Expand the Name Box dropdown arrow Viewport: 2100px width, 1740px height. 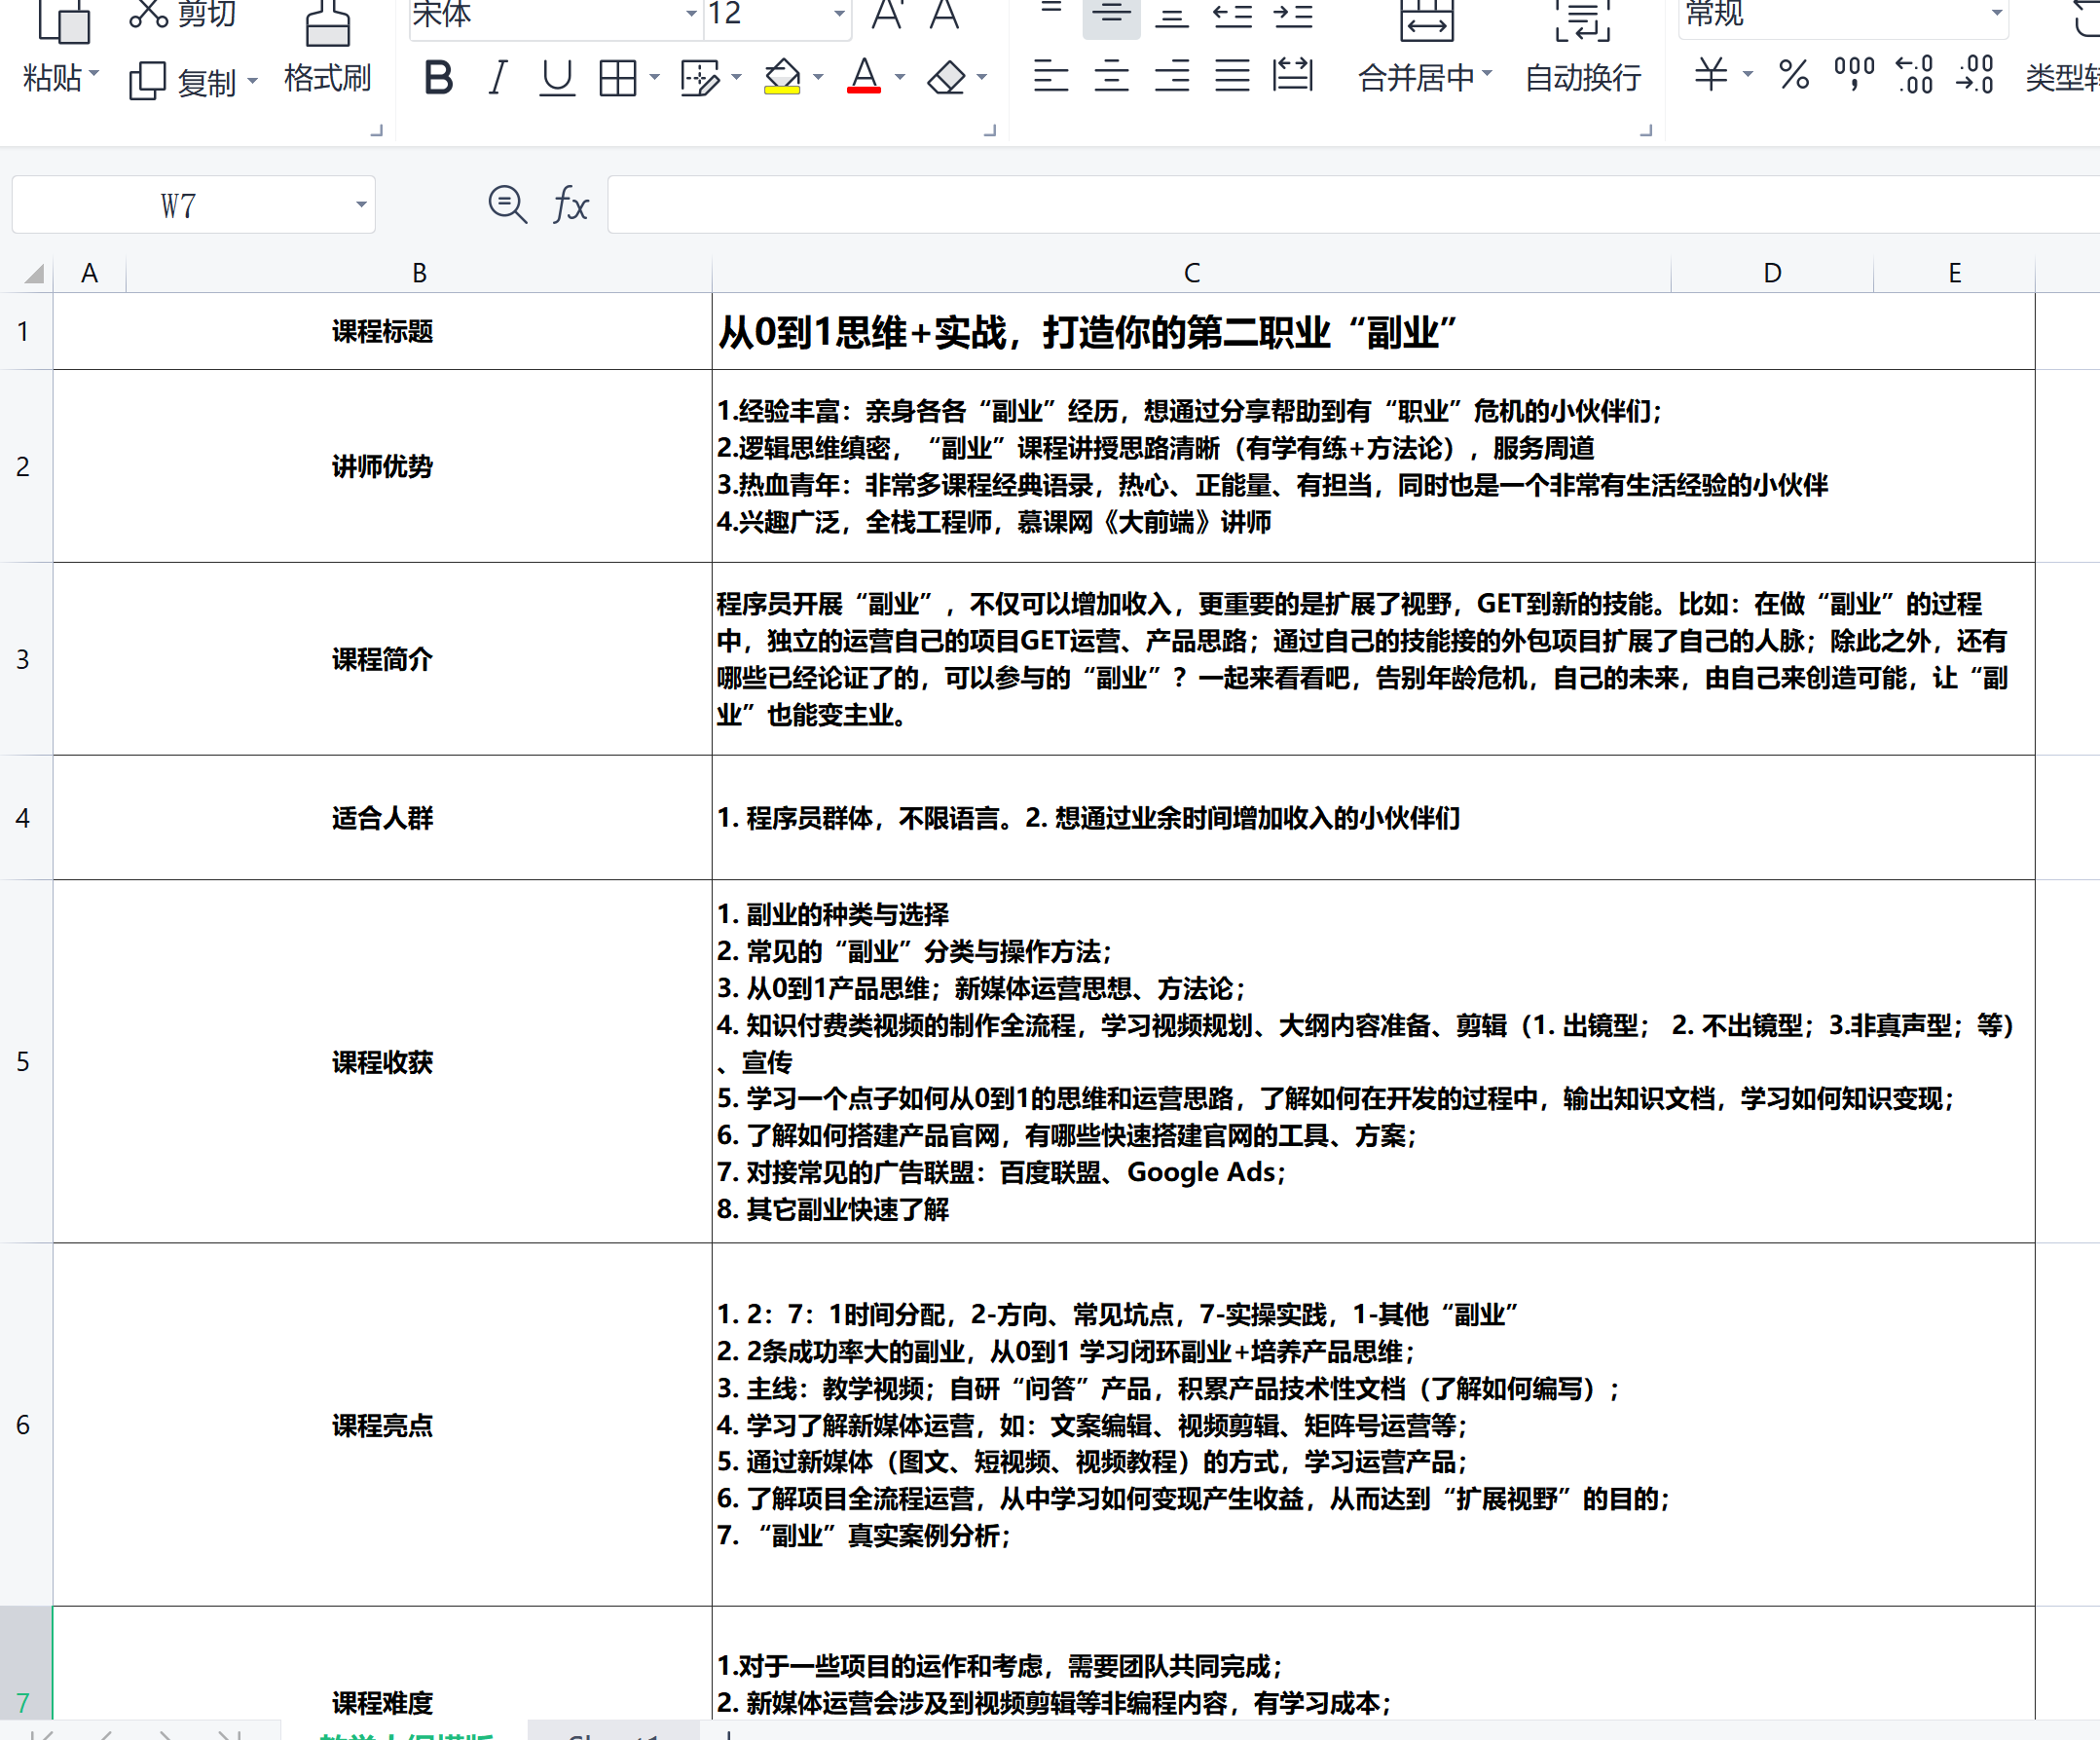point(361,205)
